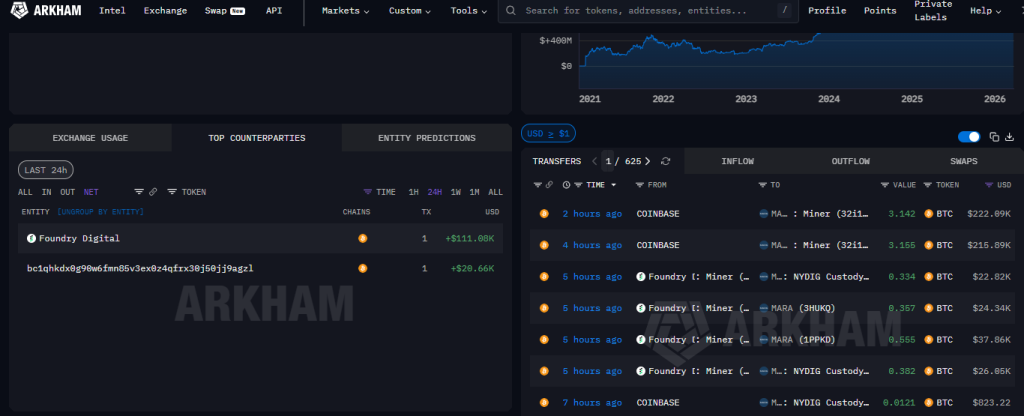The image size is (1024, 416).
Task: Download the transfers data
Action: (1009, 137)
